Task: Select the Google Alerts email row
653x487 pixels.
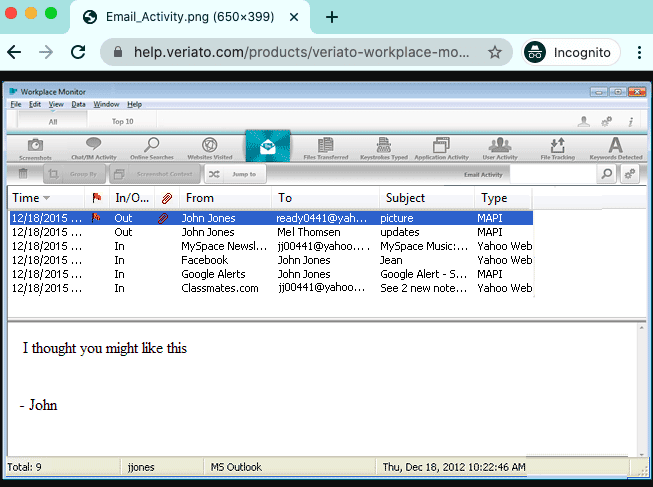Action: coord(271,274)
